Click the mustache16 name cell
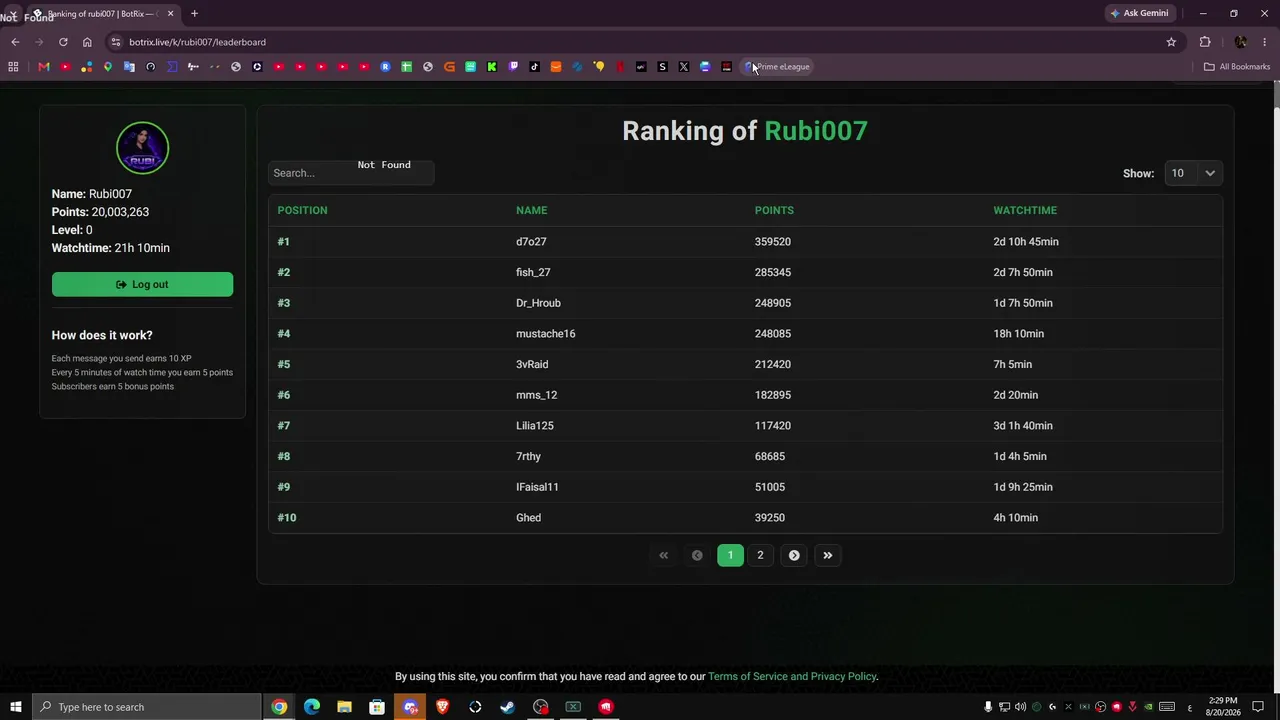 pyautogui.click(x=545, y=334)
